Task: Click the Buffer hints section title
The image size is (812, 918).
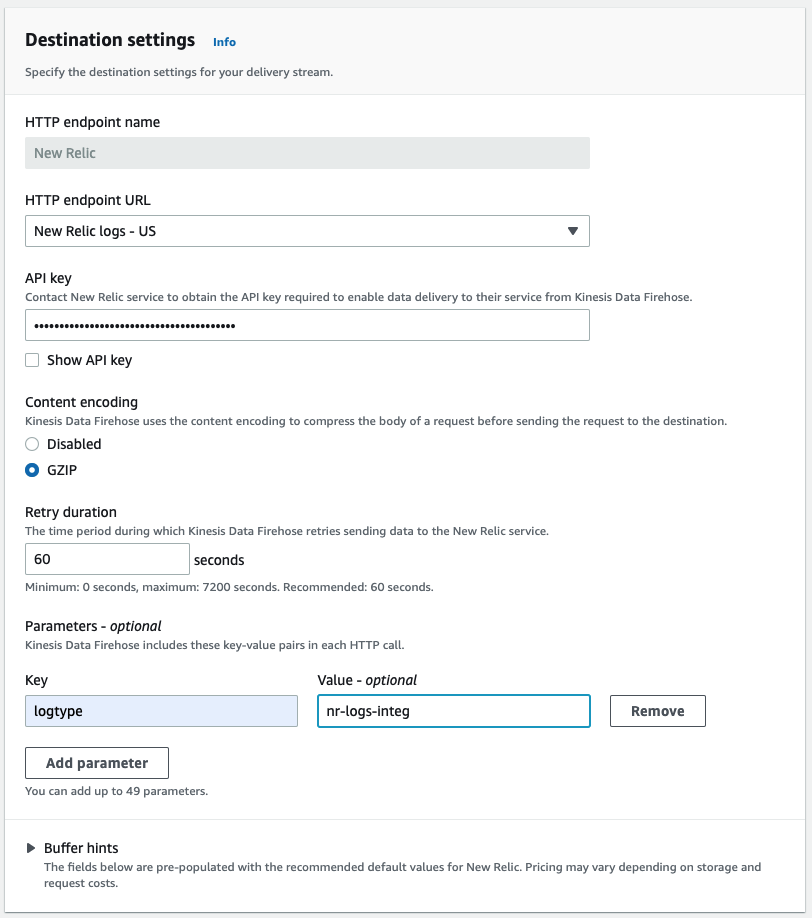Action: 81,848
